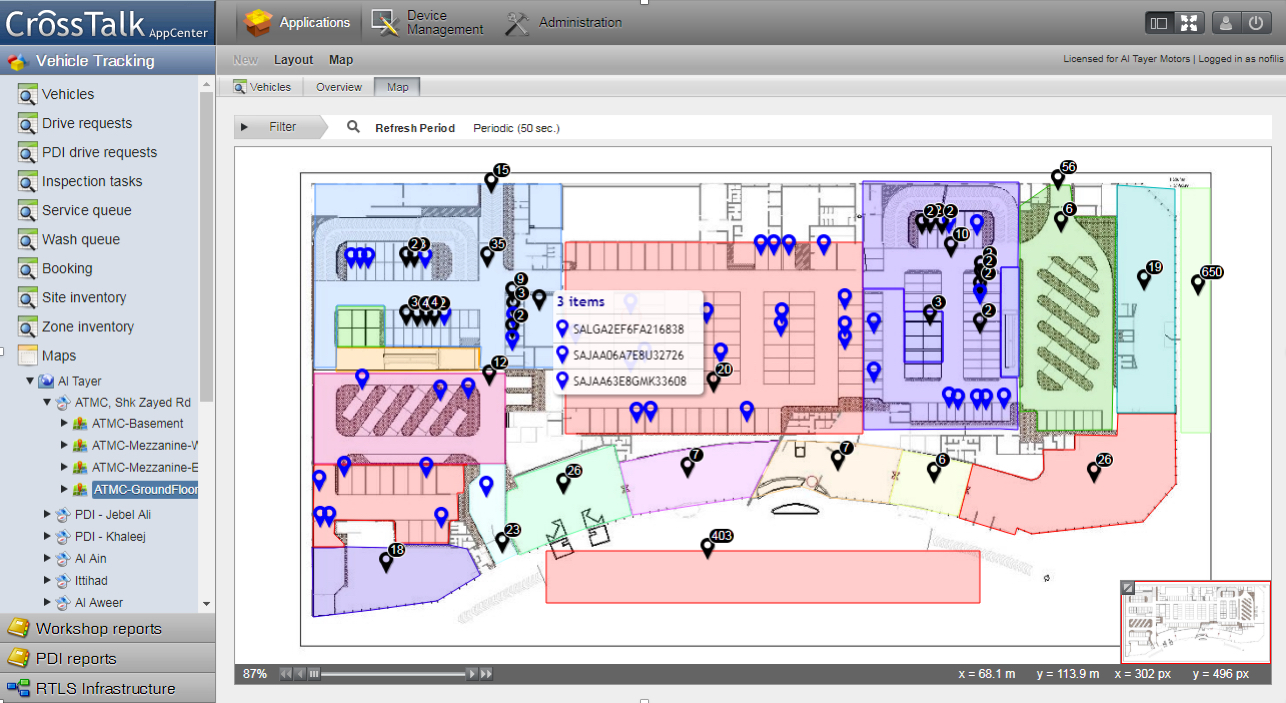
Task: Zoom out fully with double-left arrow
Action: pyautogui.click(x=285, y=674)
